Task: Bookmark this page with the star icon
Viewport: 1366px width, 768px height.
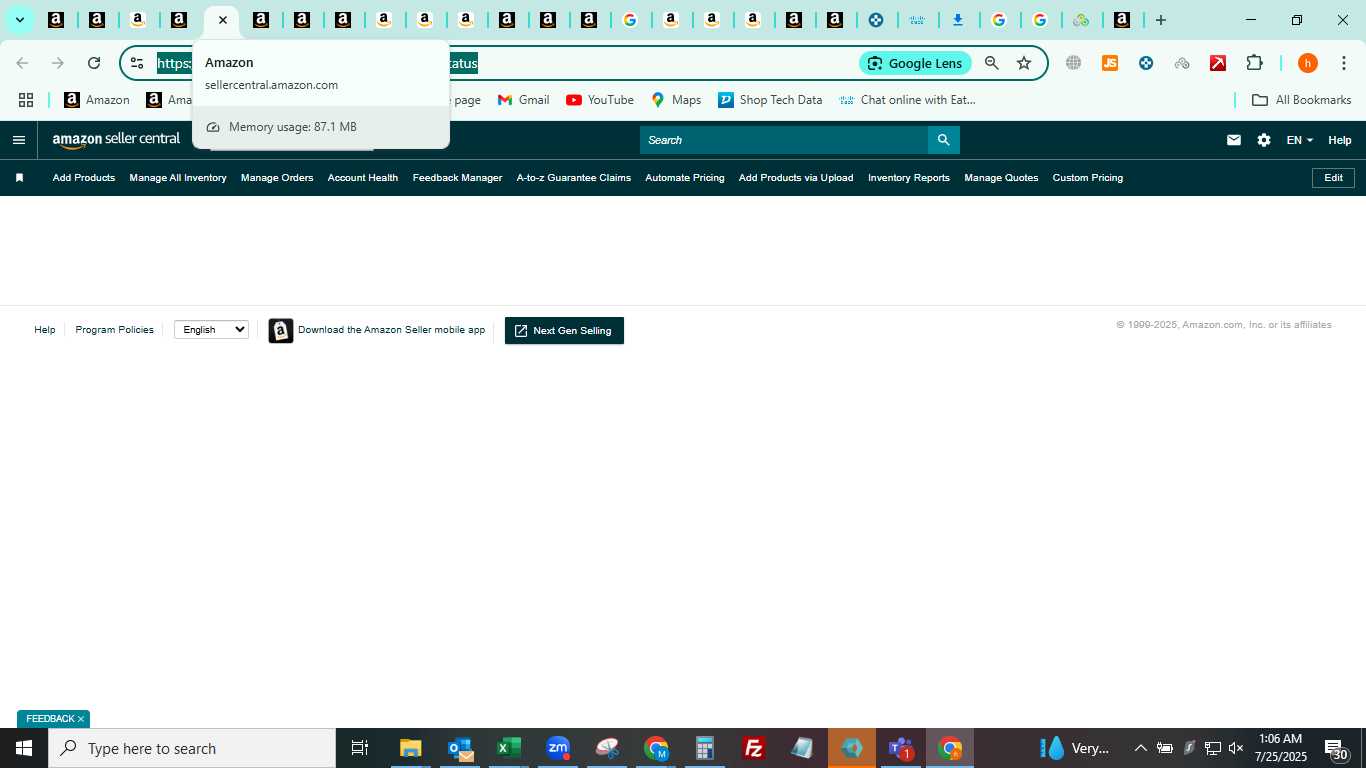Action: point(1024,63)
